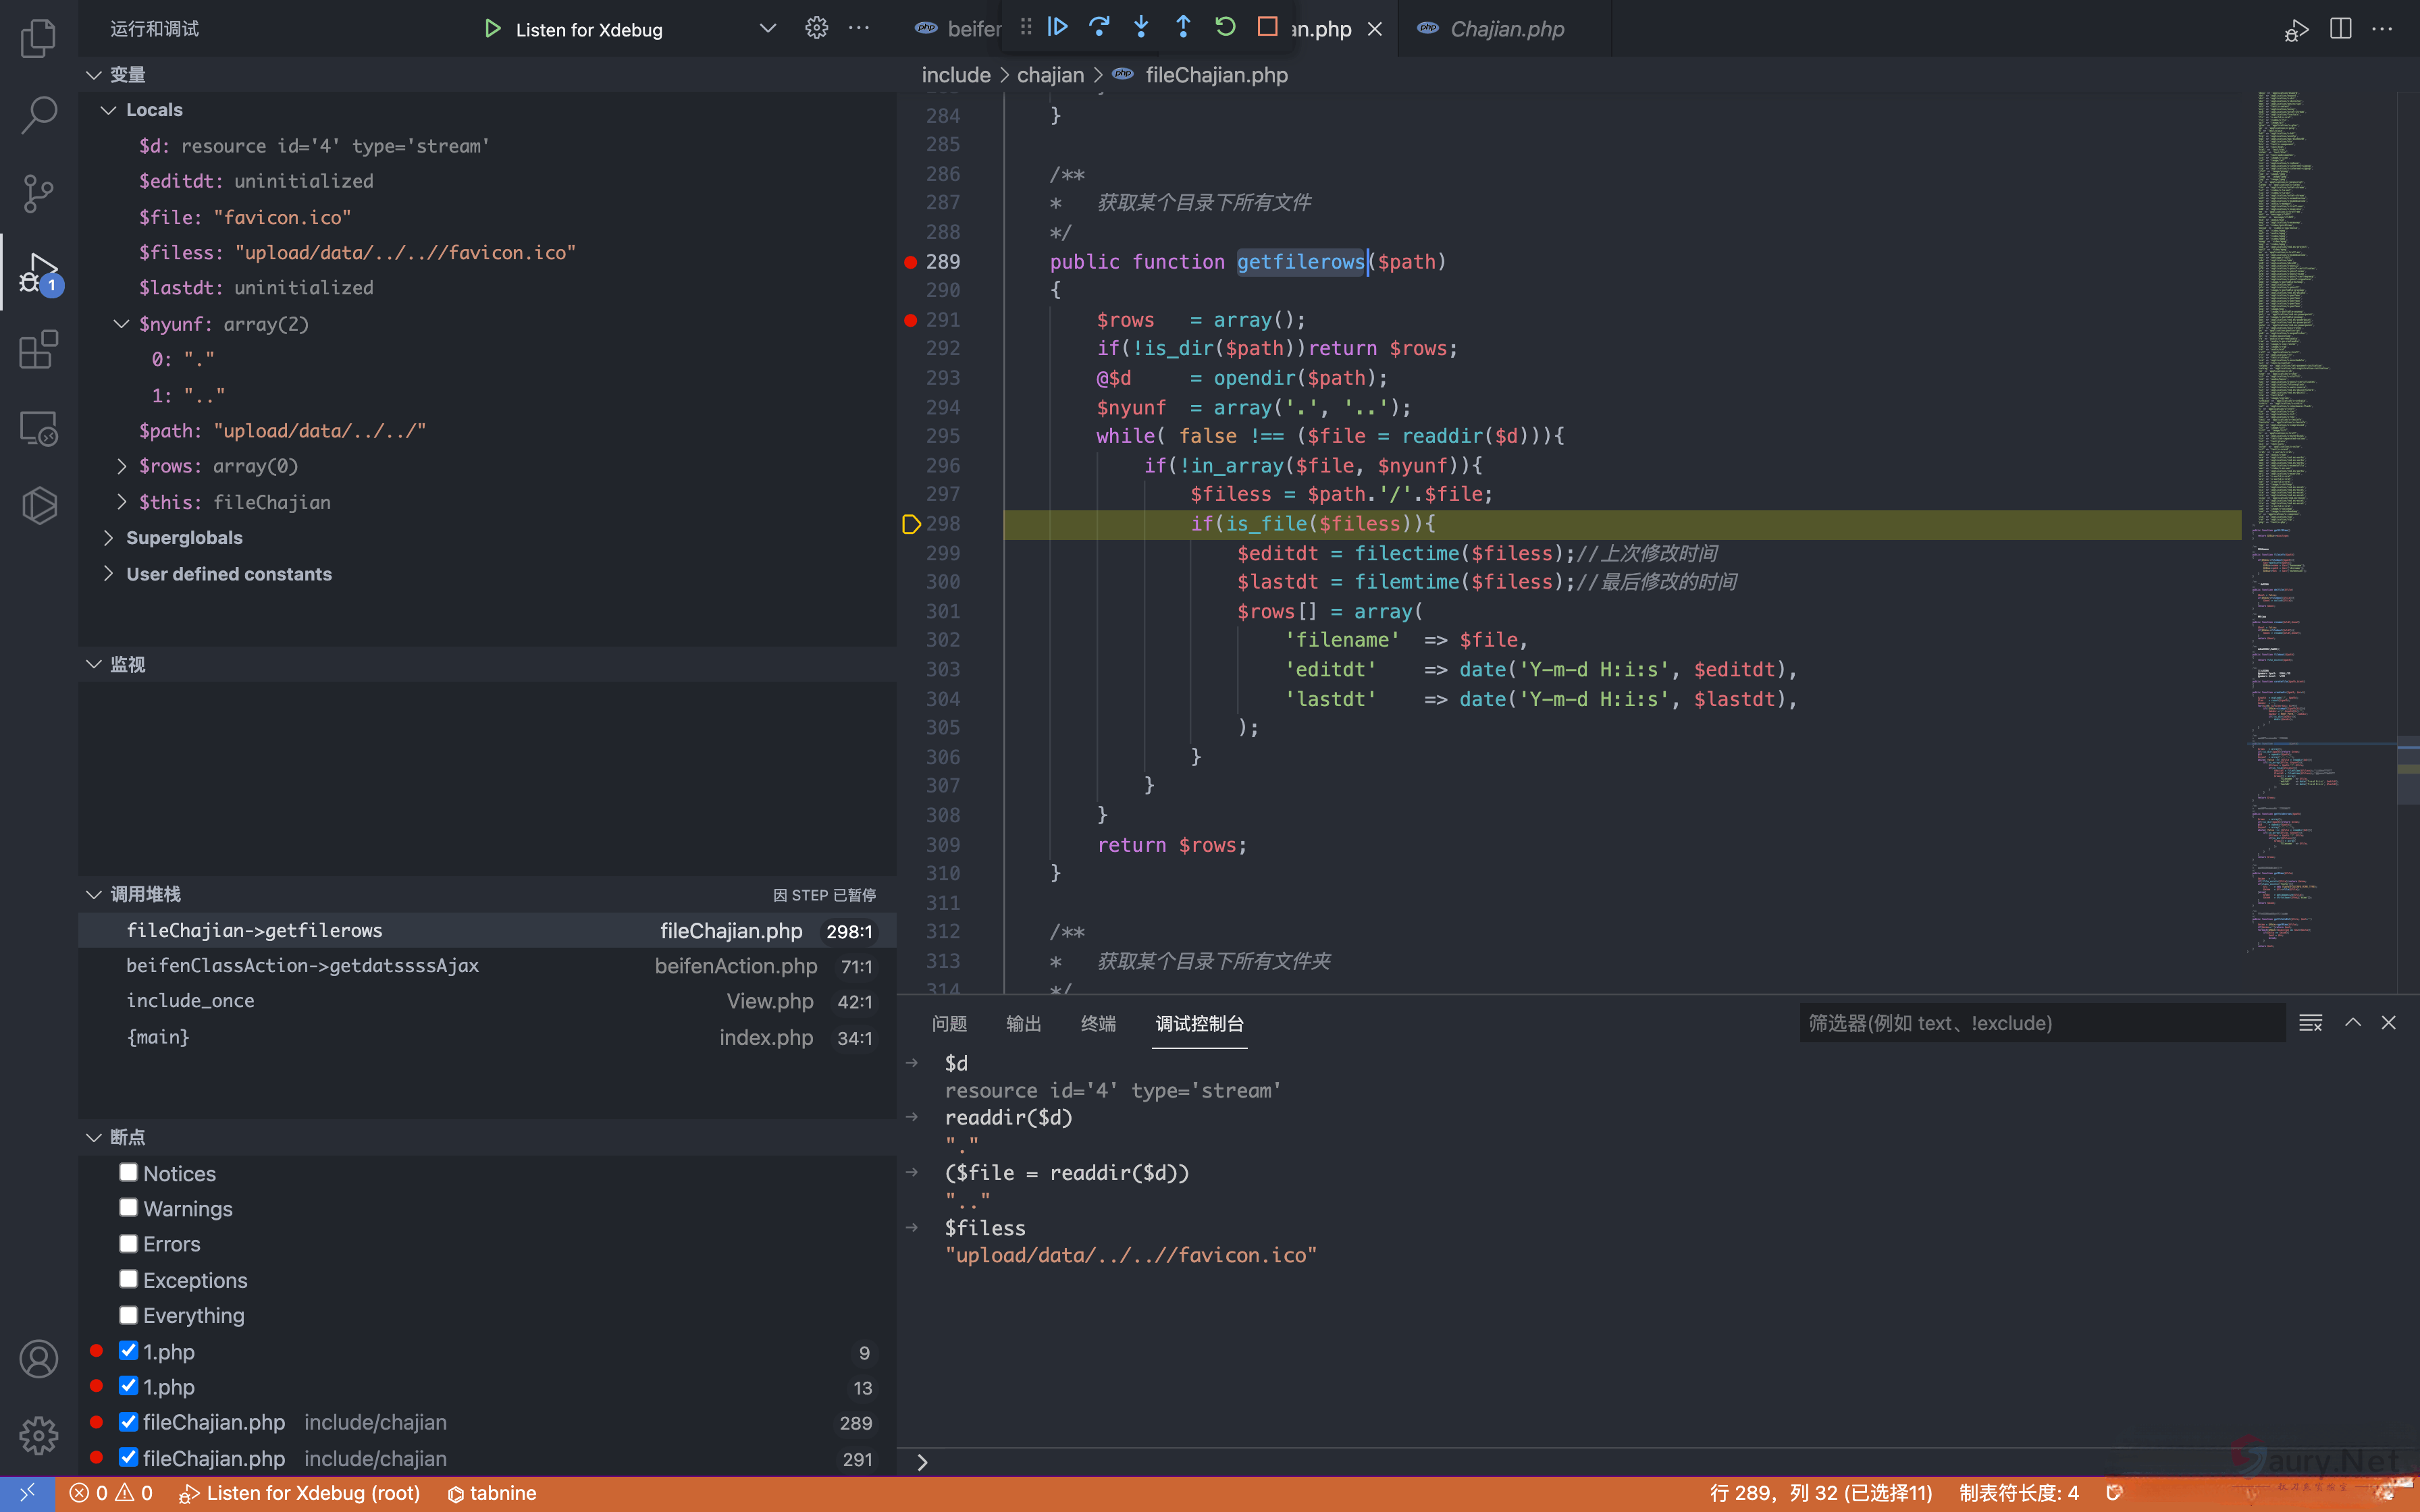Image resolution: width=2420 pixels, height=1512 pixels.
Task: Click the Step Over debug icon
Action: 1099,27
